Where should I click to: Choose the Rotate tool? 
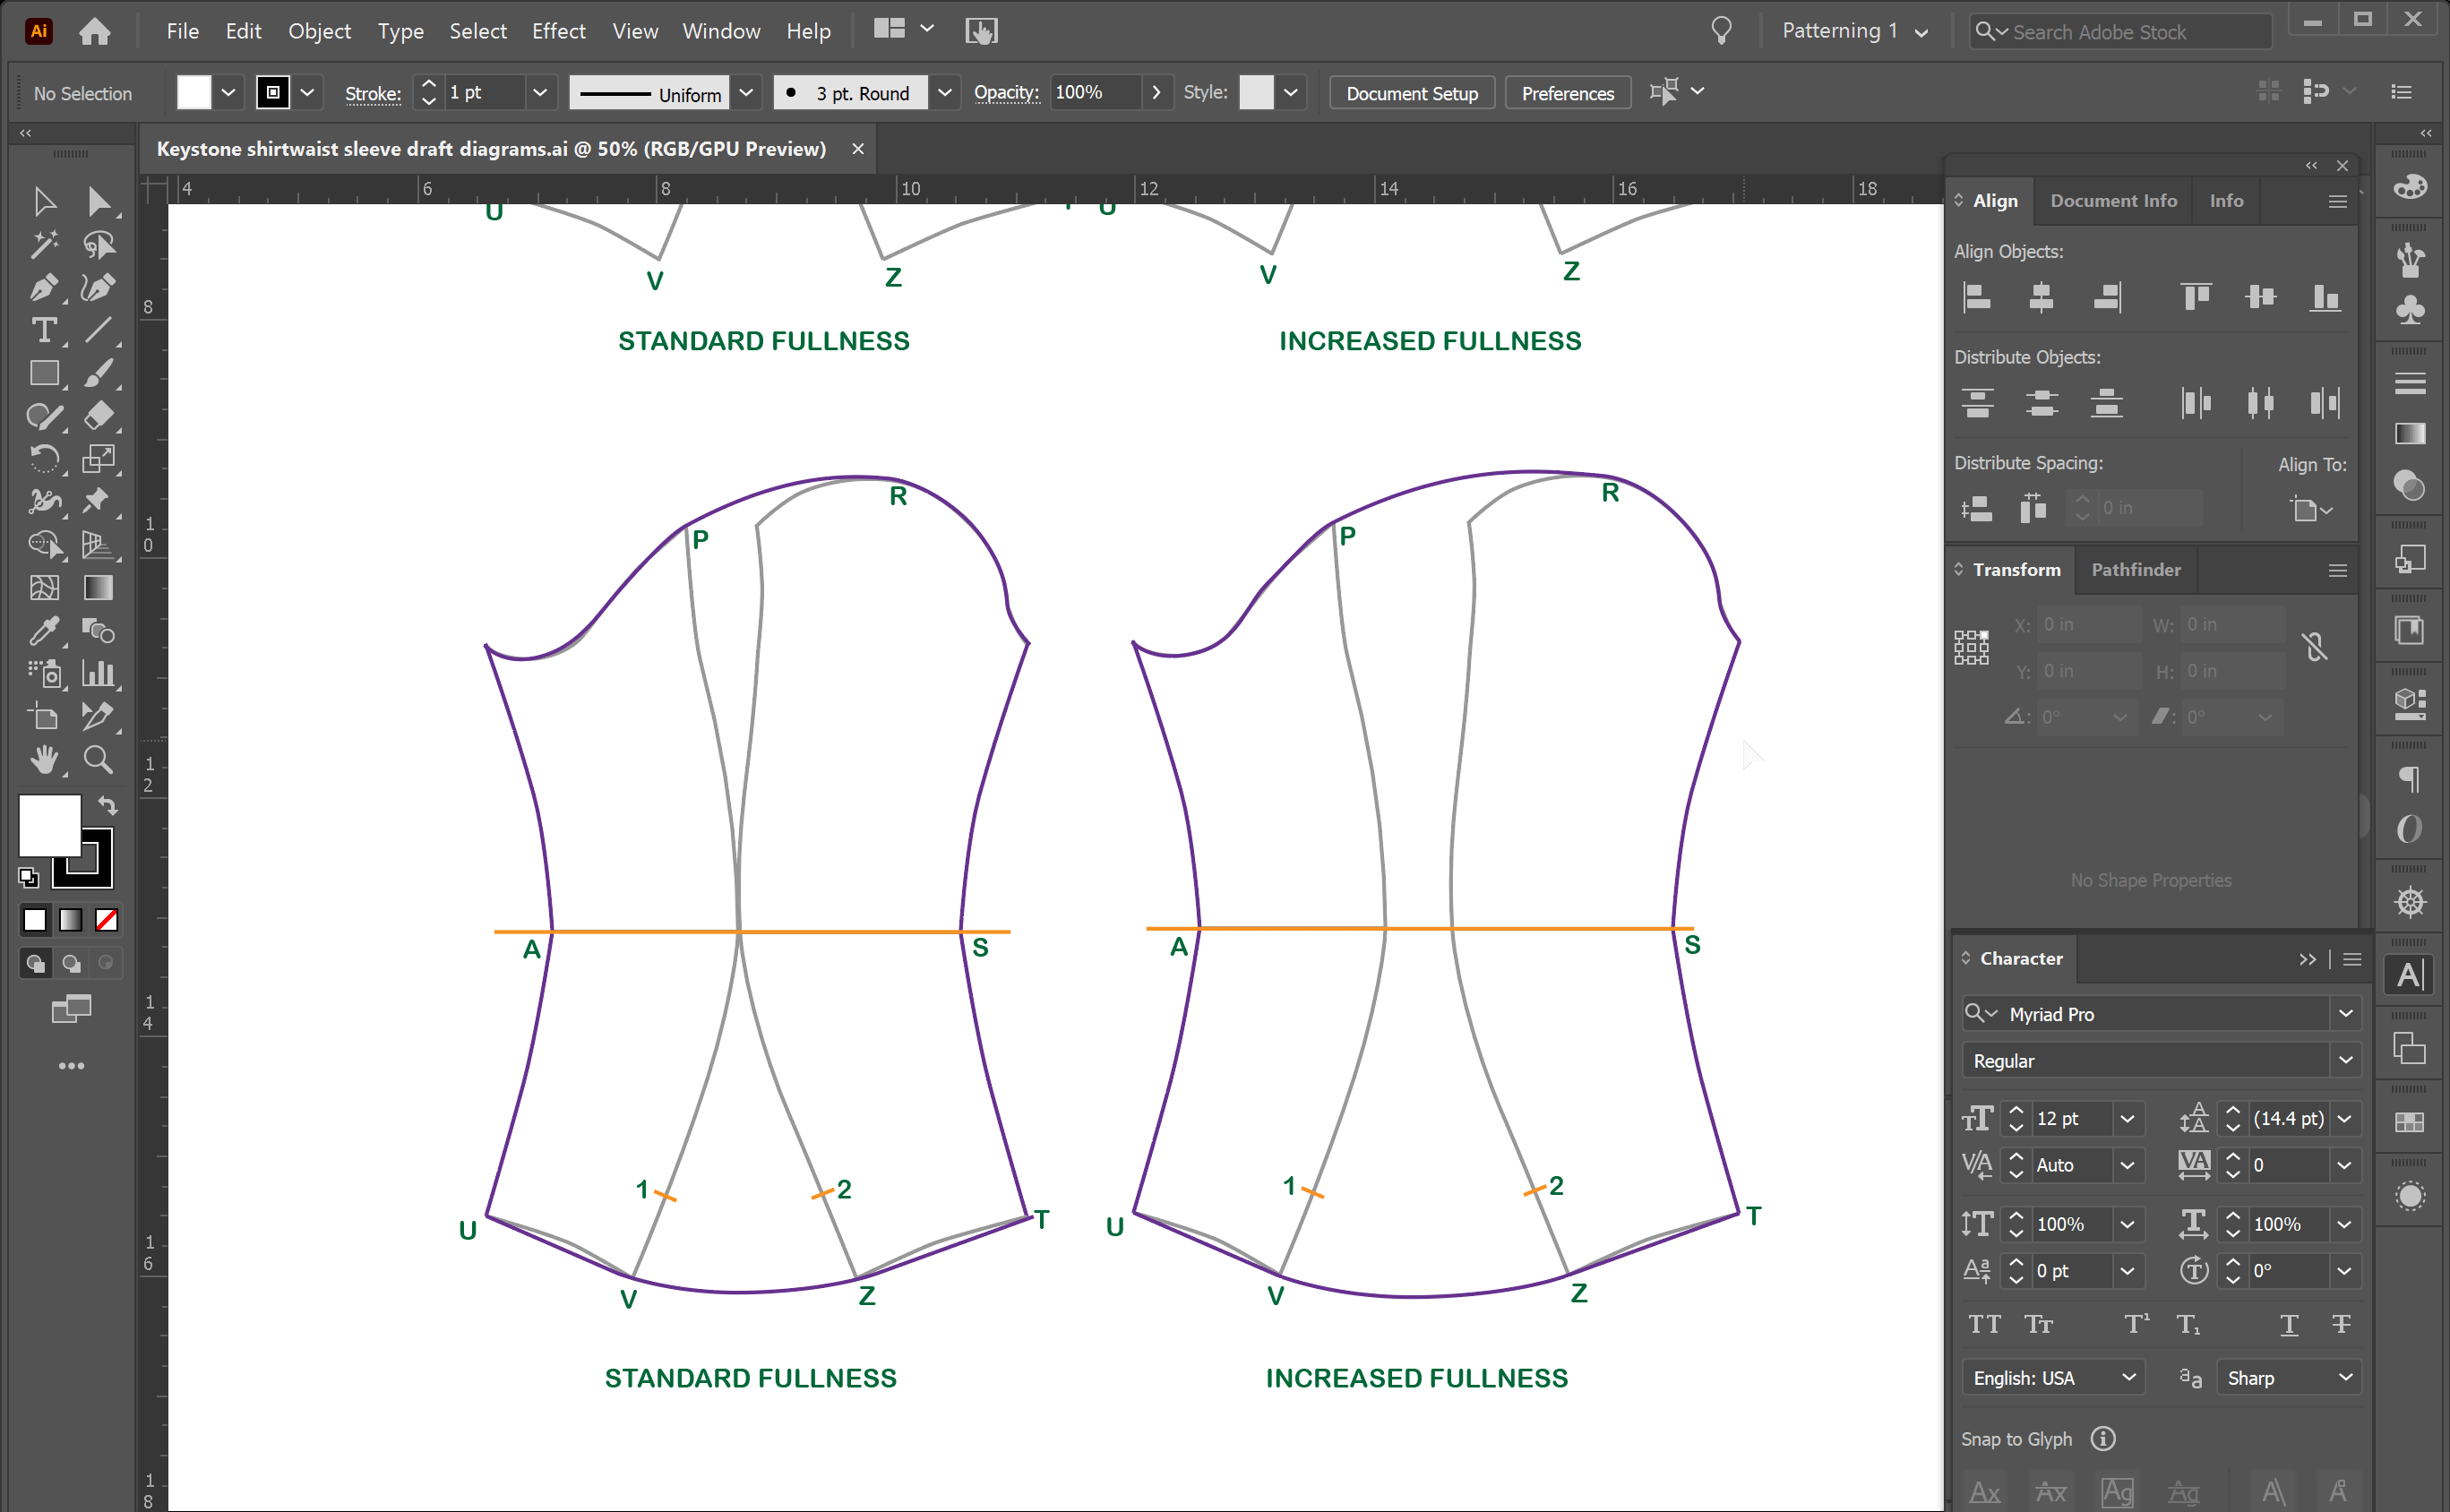tap(43, 459)
